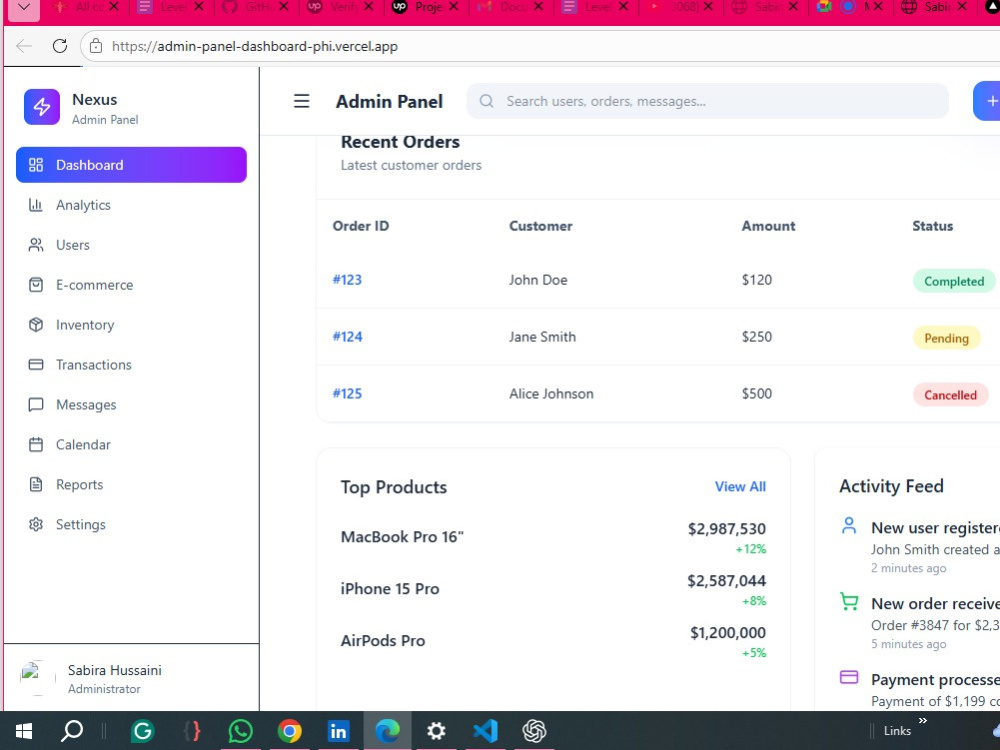This screenshot has width=1000, height=750.
Task: Click the Sabira Hussaini name text
Action: 115,670
